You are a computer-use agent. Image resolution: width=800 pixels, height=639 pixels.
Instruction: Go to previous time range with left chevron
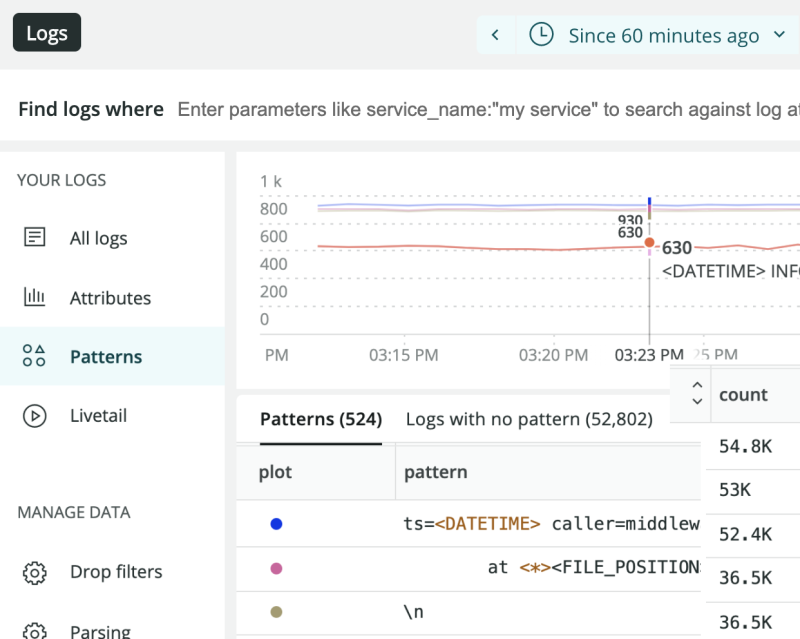[495, 35]
